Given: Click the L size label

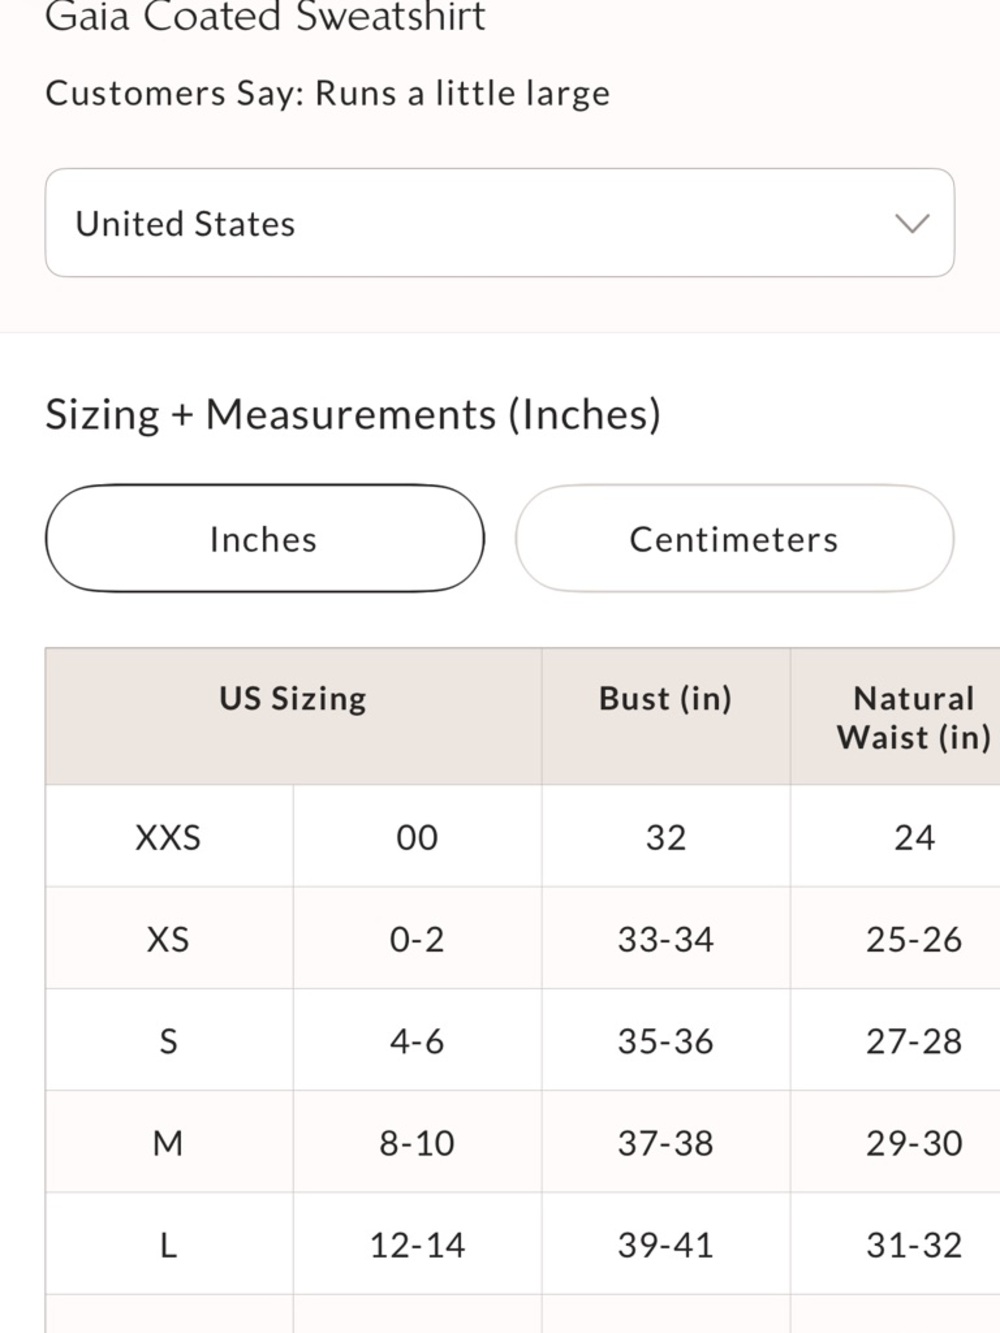Looking at the screenshot, I should [x=169, y=1245].
